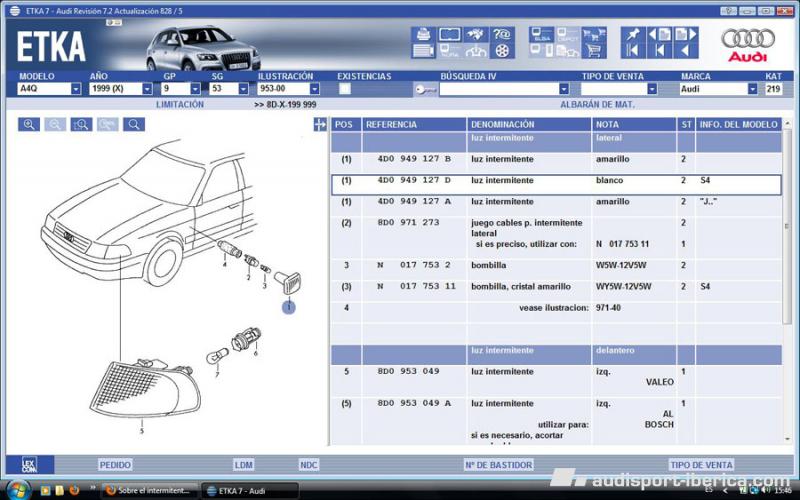
Task: Click the NDC button
Action: (x=309, y=465)
